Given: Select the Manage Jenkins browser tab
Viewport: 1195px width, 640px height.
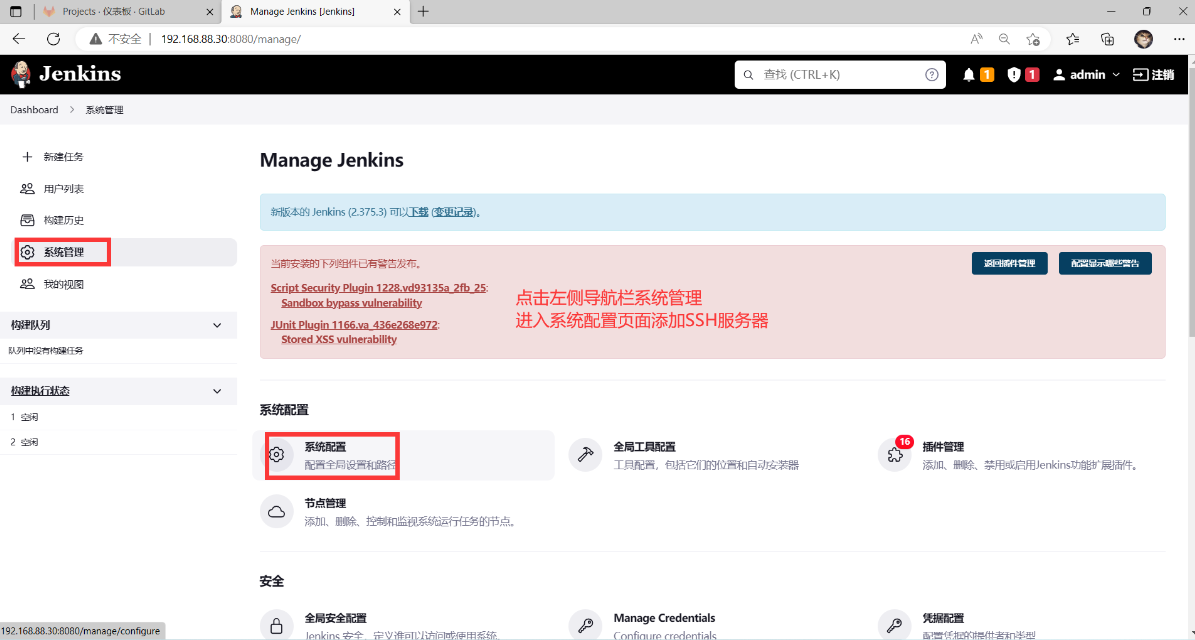Looking at the screenshot, I should click(314, 11).
